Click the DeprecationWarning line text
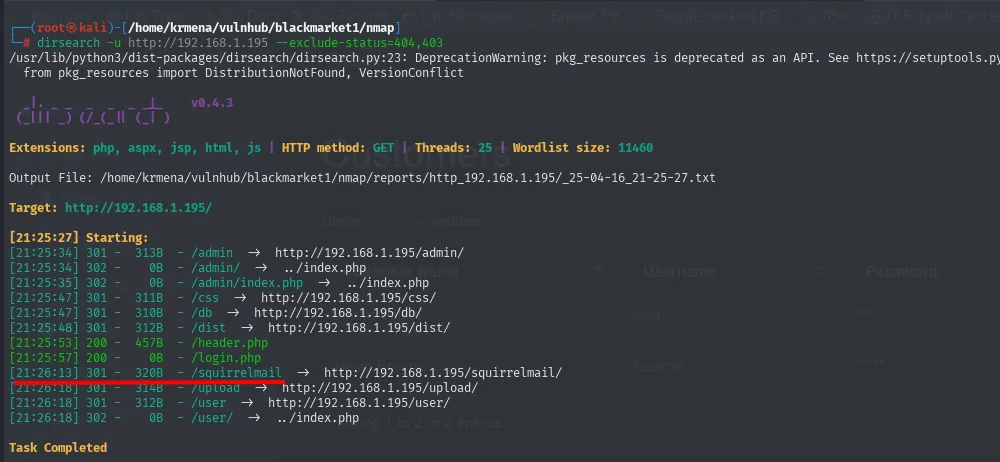The width and height of the screenshot is (1000, 462). click(504, 58)
